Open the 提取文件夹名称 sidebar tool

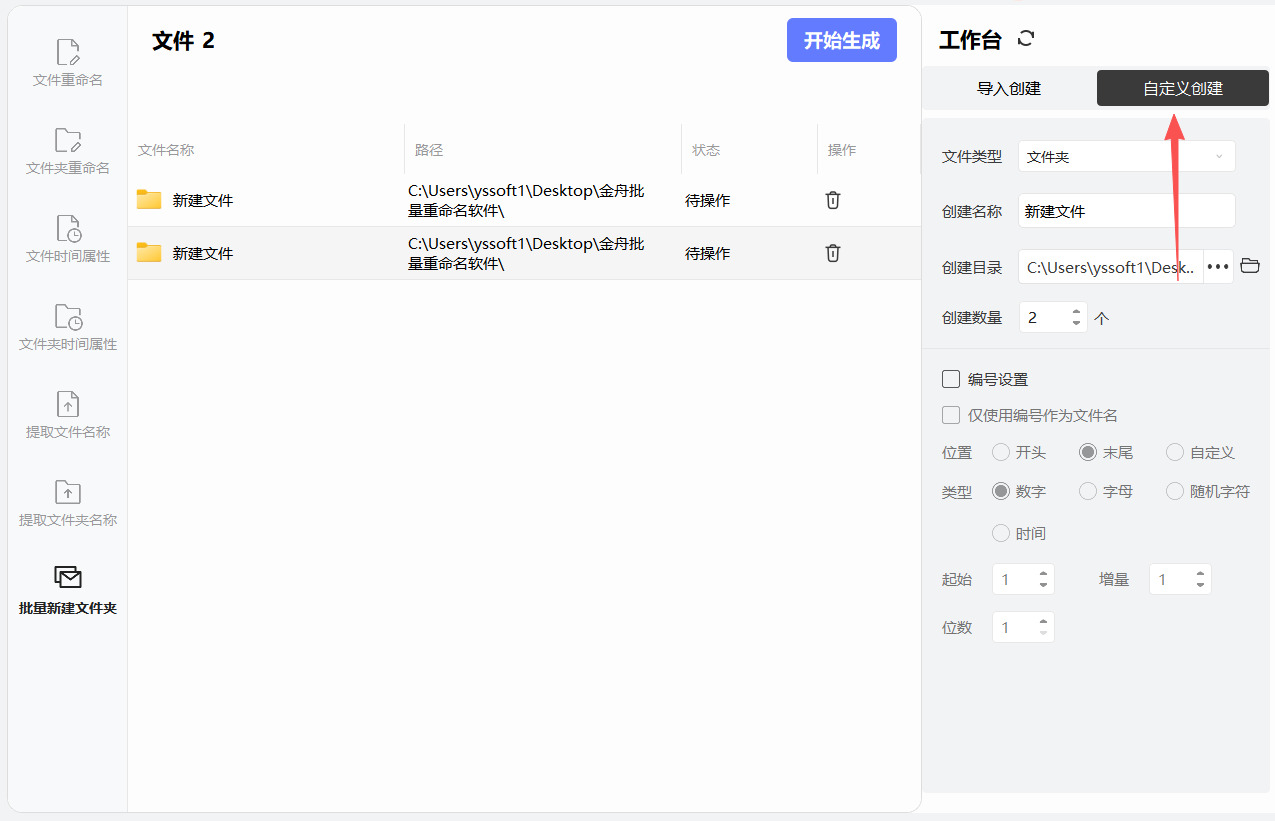68,503
